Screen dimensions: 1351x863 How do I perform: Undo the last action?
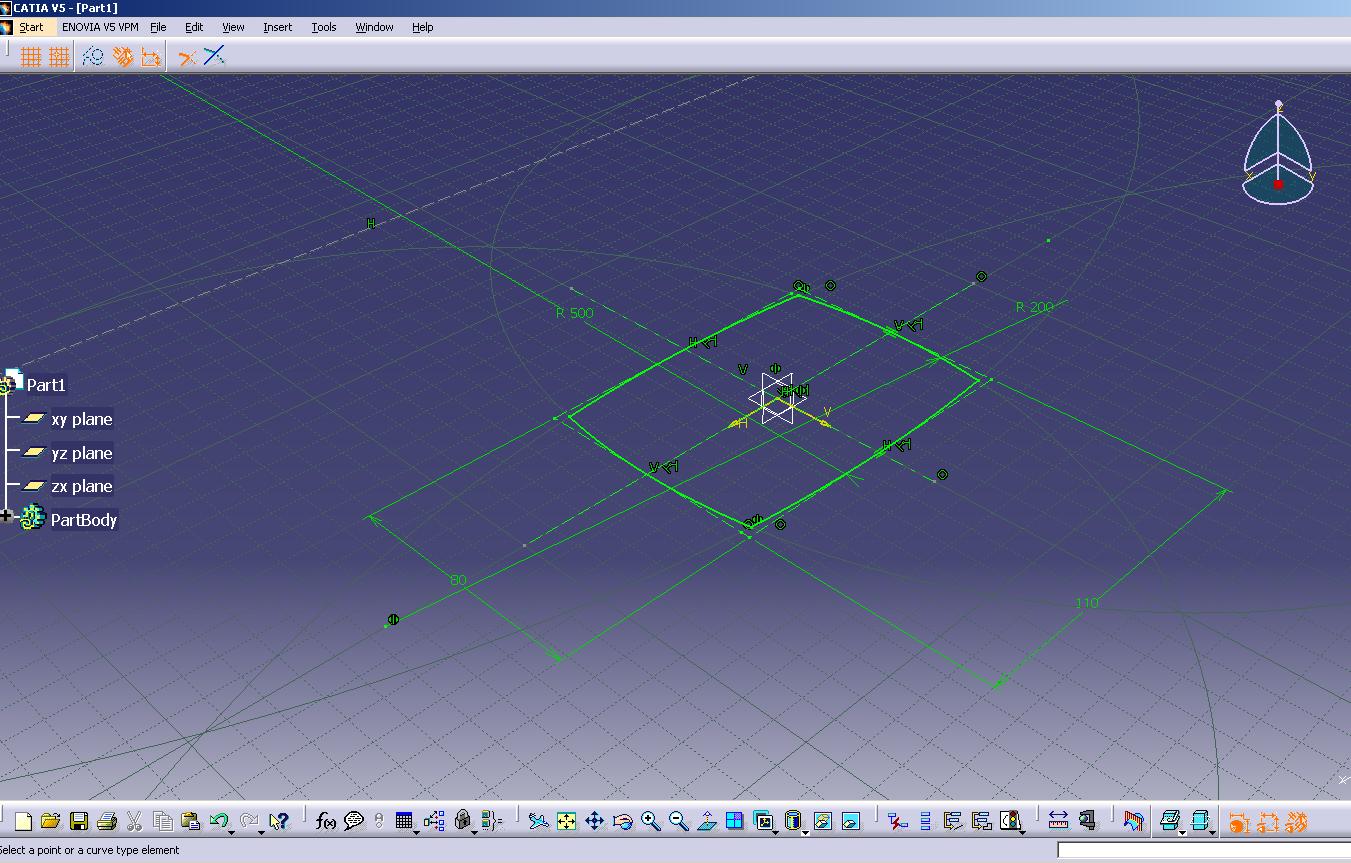tap(218, 820)
